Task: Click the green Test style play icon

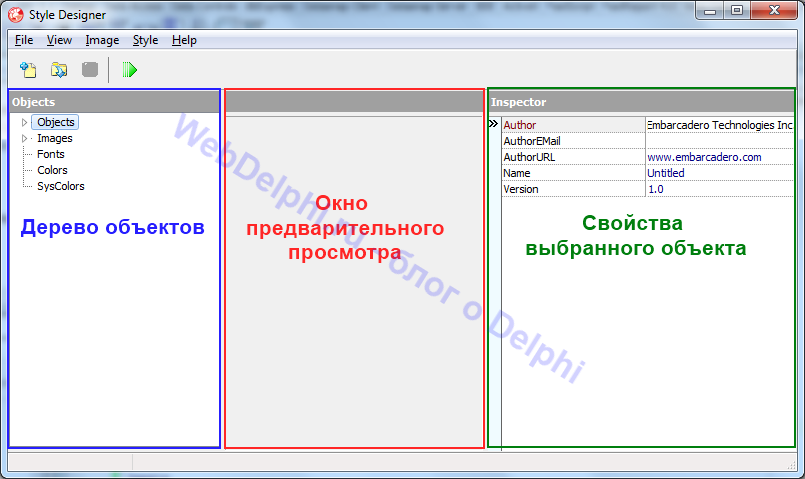Action: coord(129,69)
